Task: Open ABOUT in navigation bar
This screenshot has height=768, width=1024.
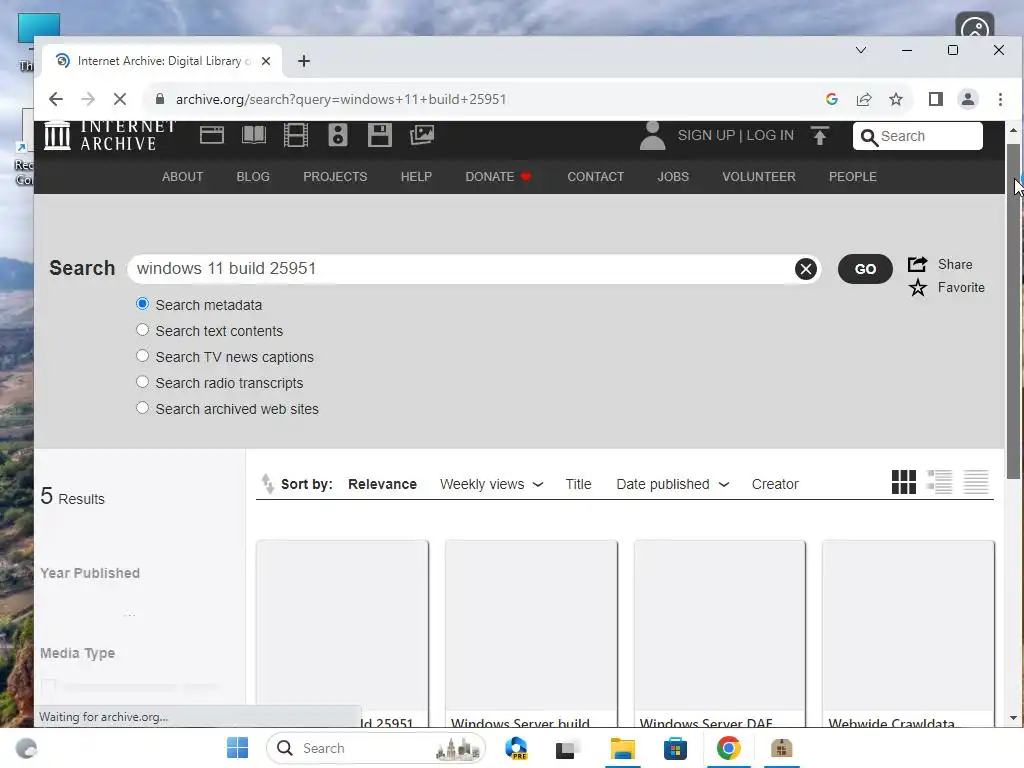Action: [x=182, y=176]
